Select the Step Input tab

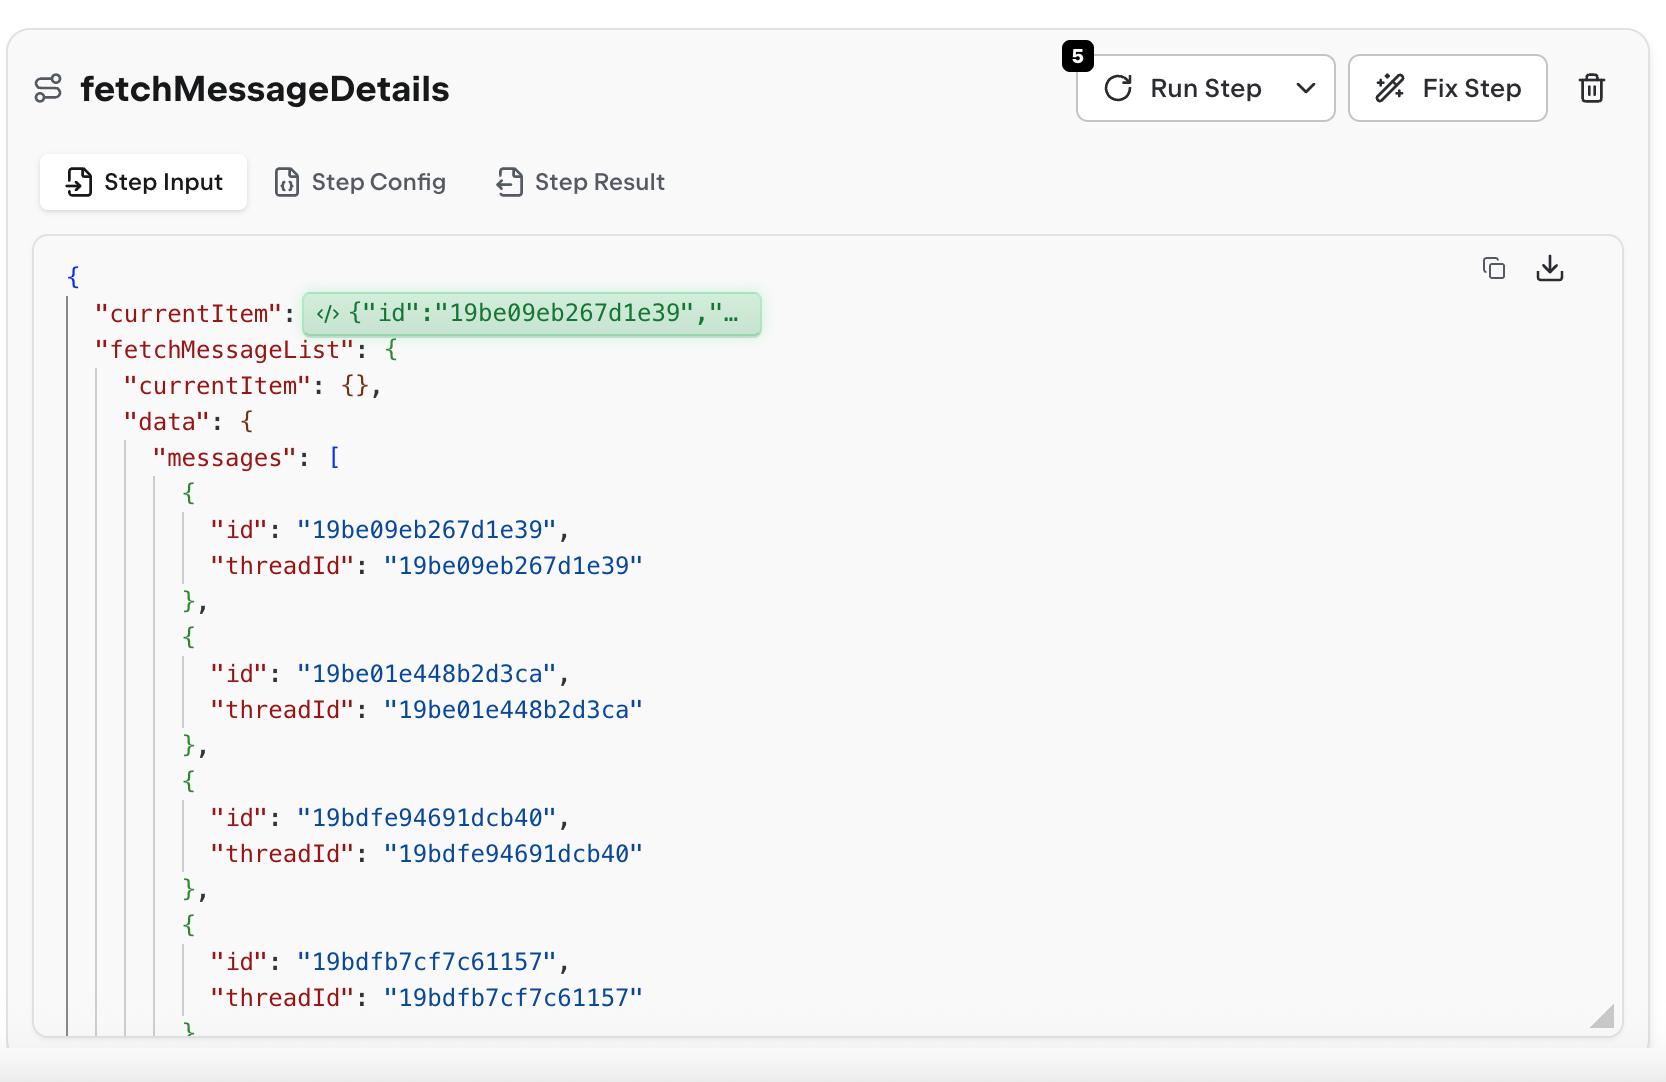[144, 182]
